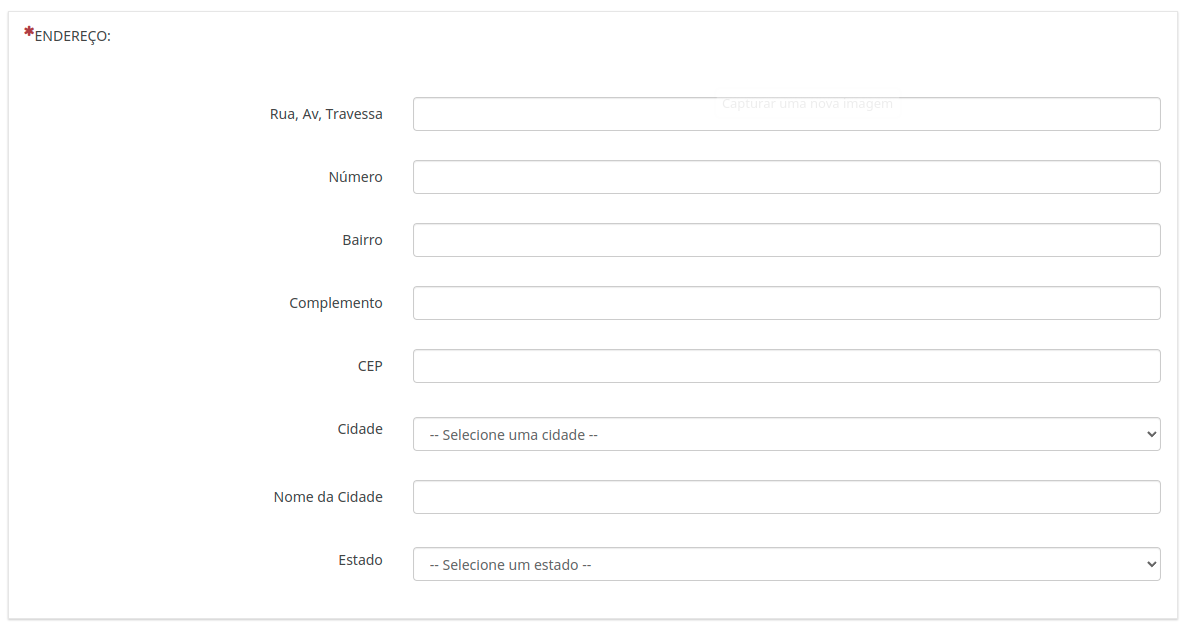
Task: Click the 'Número' field label
Action: (x=356, y=177)
